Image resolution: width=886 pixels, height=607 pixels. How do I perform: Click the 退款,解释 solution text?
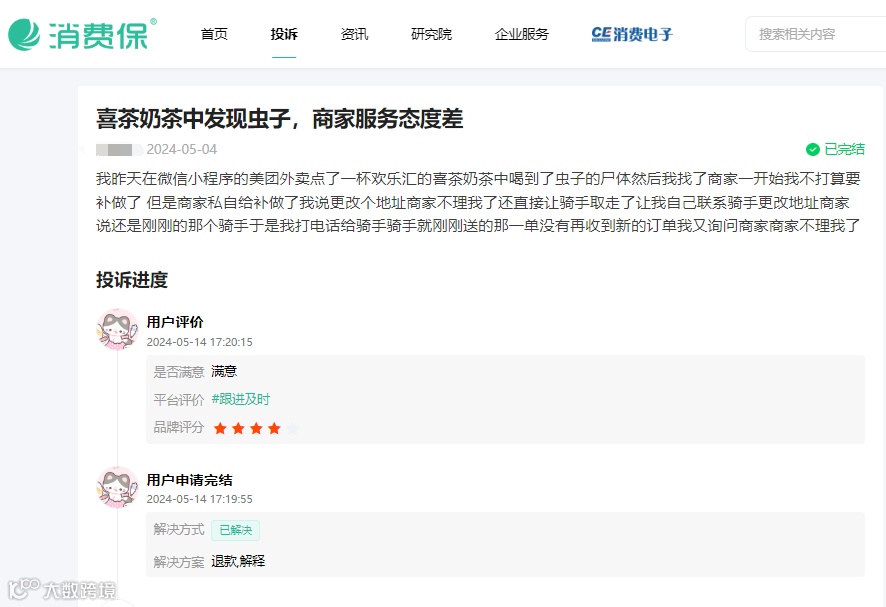238,561
